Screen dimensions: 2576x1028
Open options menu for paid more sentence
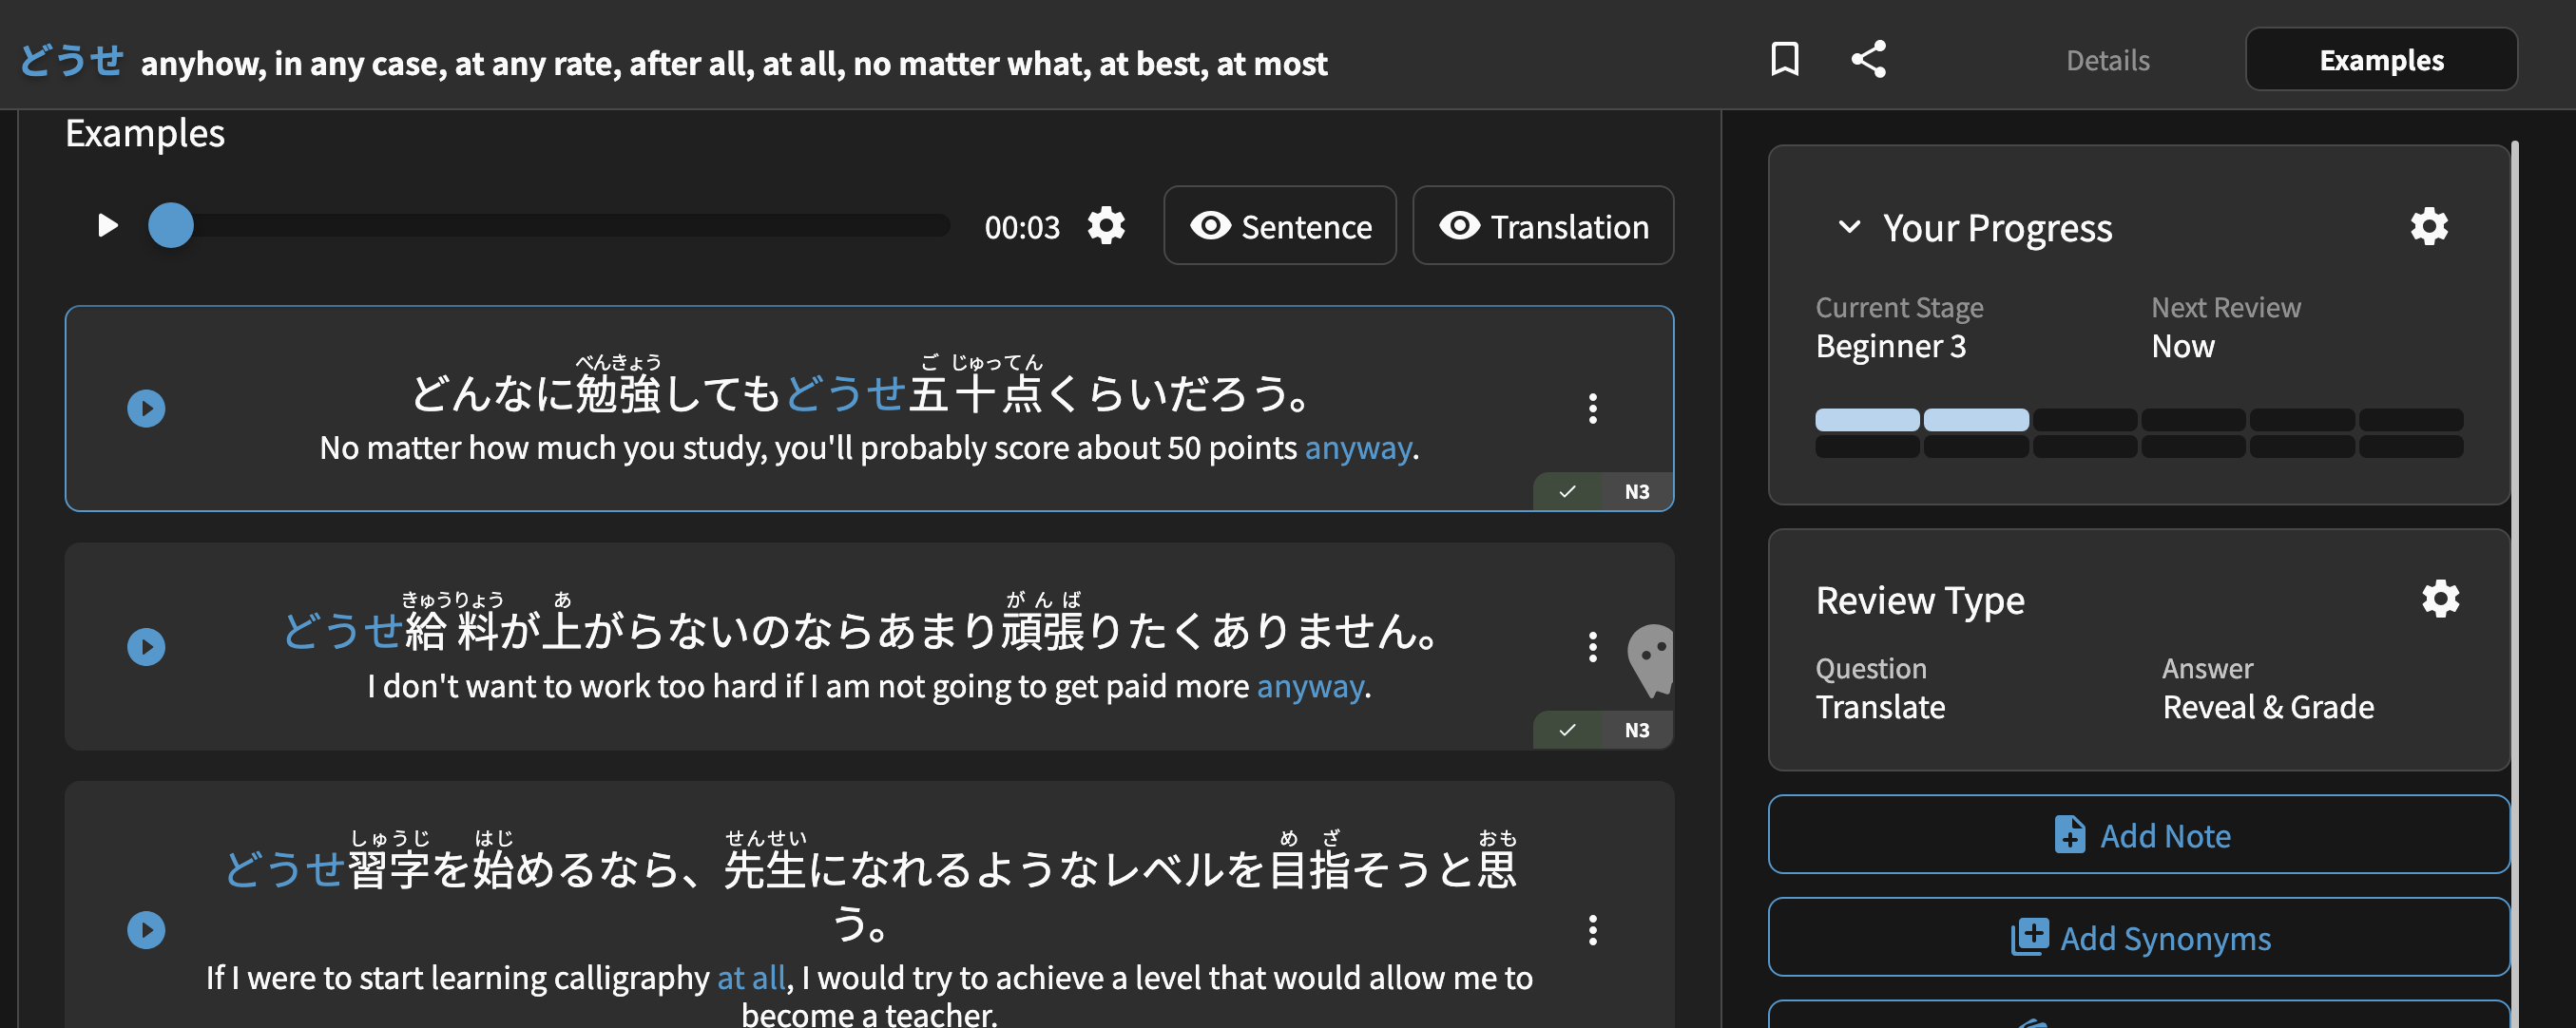pyautogui.click(x=1593, y=647)
